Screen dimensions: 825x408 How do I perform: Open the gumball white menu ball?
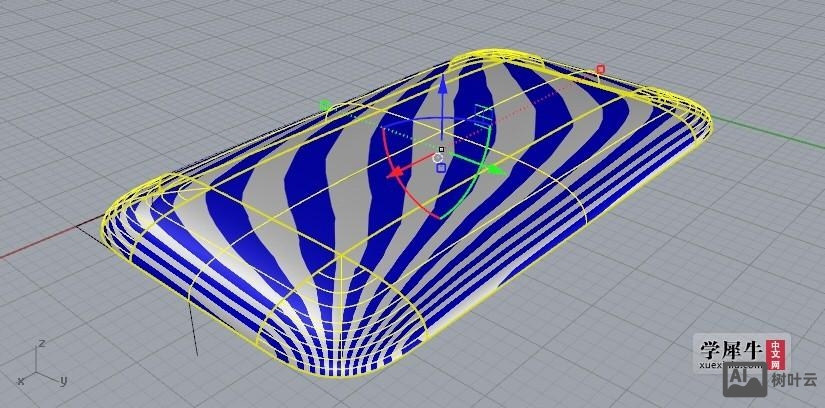437,158
